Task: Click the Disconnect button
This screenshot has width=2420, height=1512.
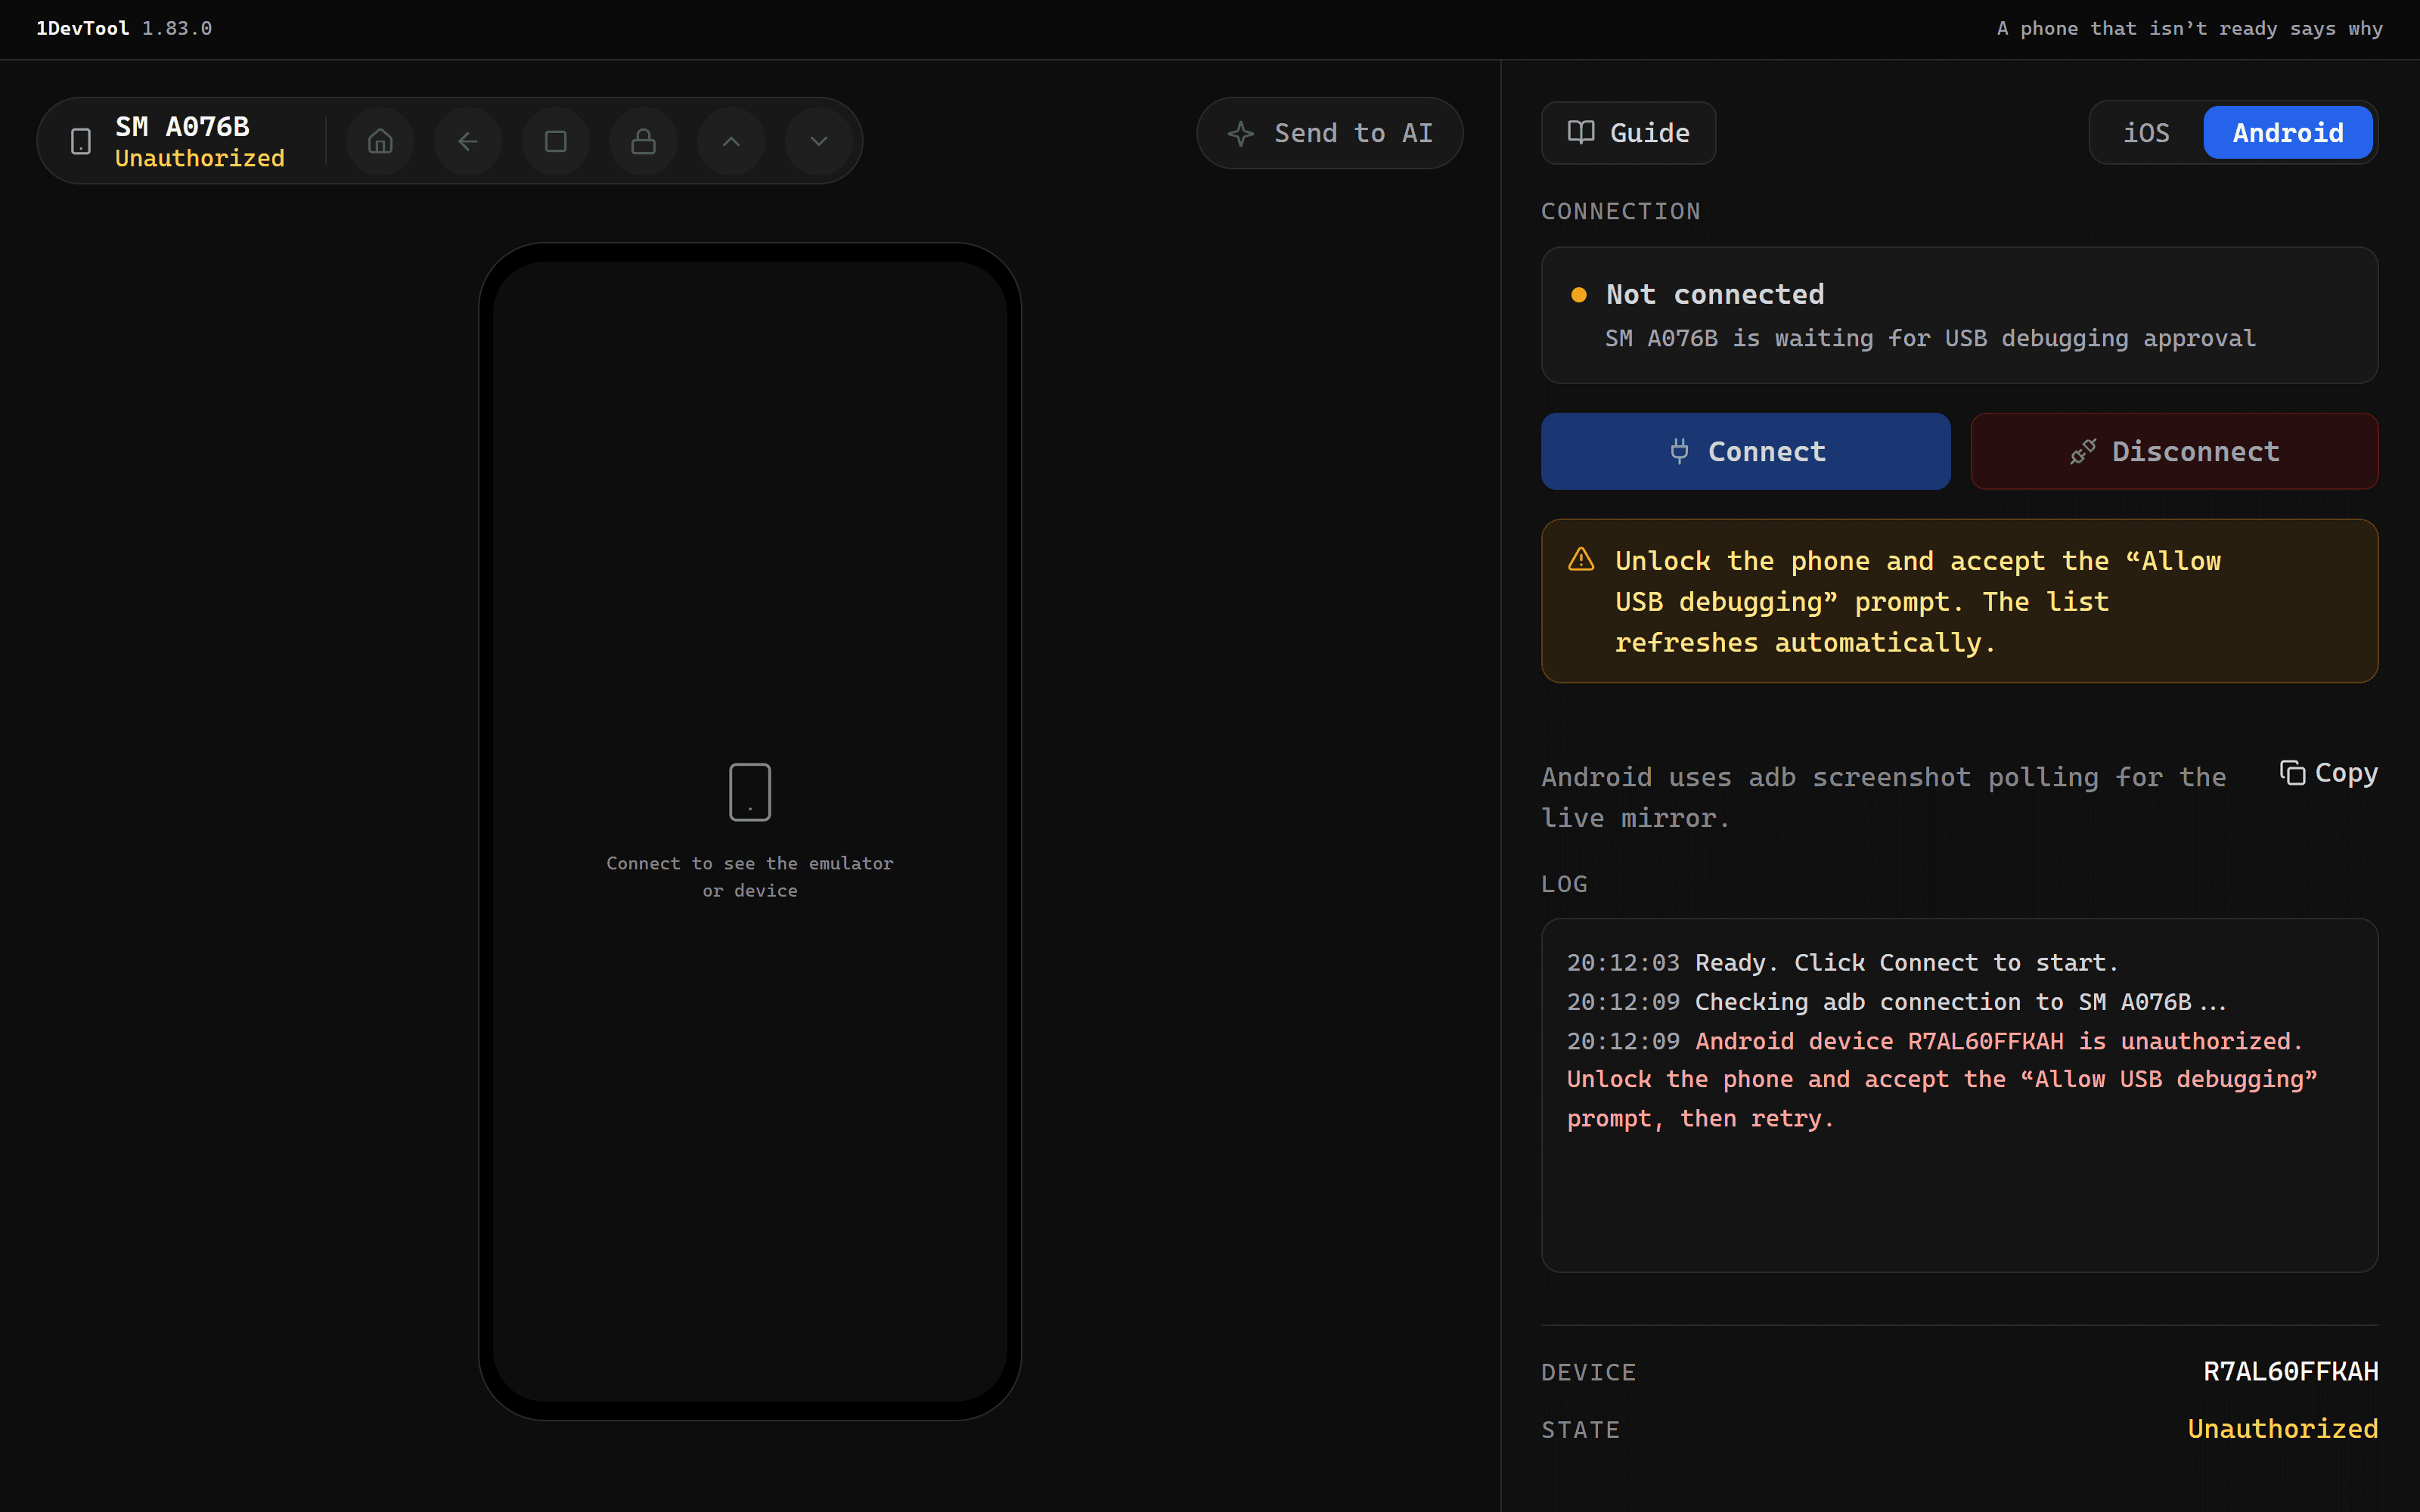Action: 2174,451
